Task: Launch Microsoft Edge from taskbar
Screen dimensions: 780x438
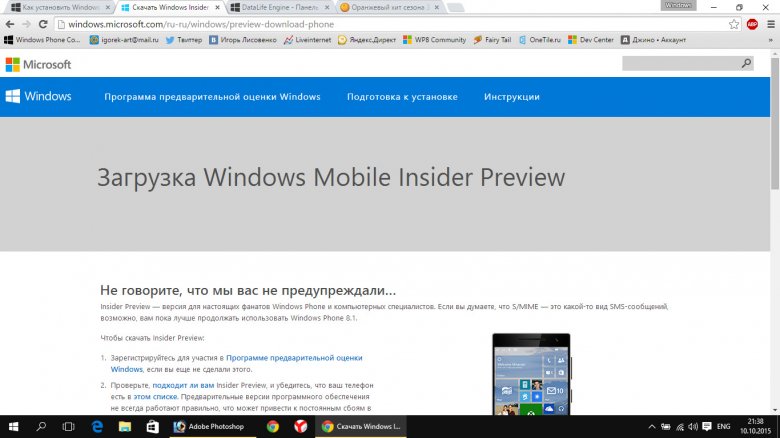Action: click(x=97, y=427)
